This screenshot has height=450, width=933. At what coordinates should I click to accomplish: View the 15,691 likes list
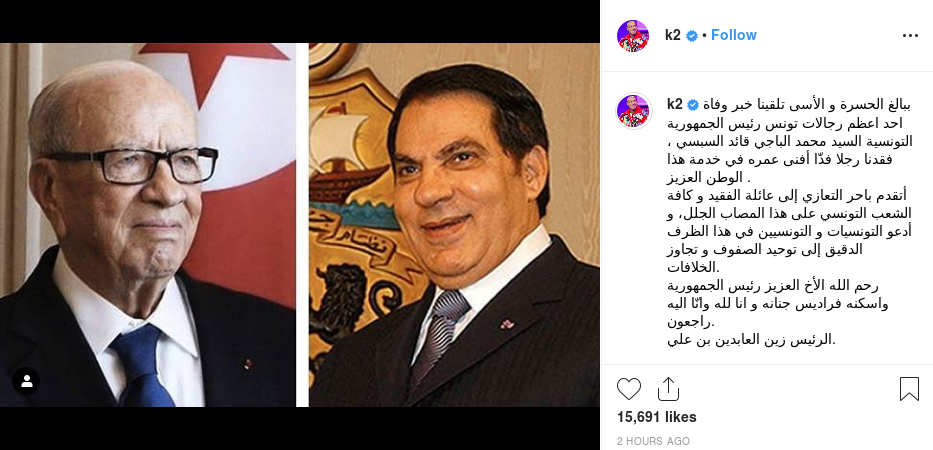pyautogui.click(x=656, y=417)
